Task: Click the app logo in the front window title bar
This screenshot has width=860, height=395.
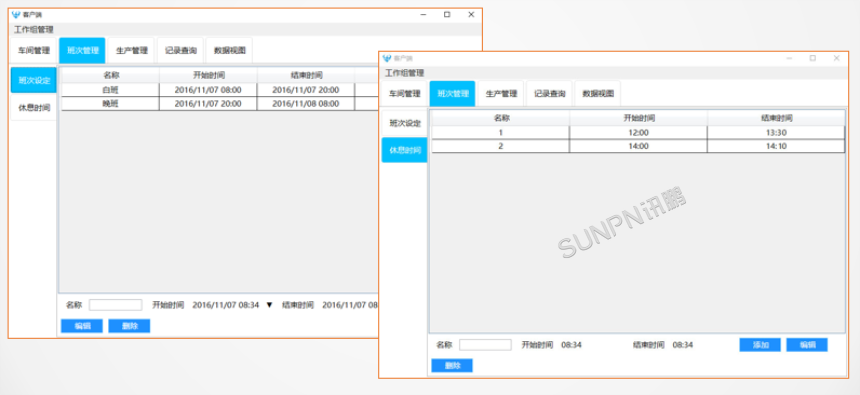Action: coord(387,58)
